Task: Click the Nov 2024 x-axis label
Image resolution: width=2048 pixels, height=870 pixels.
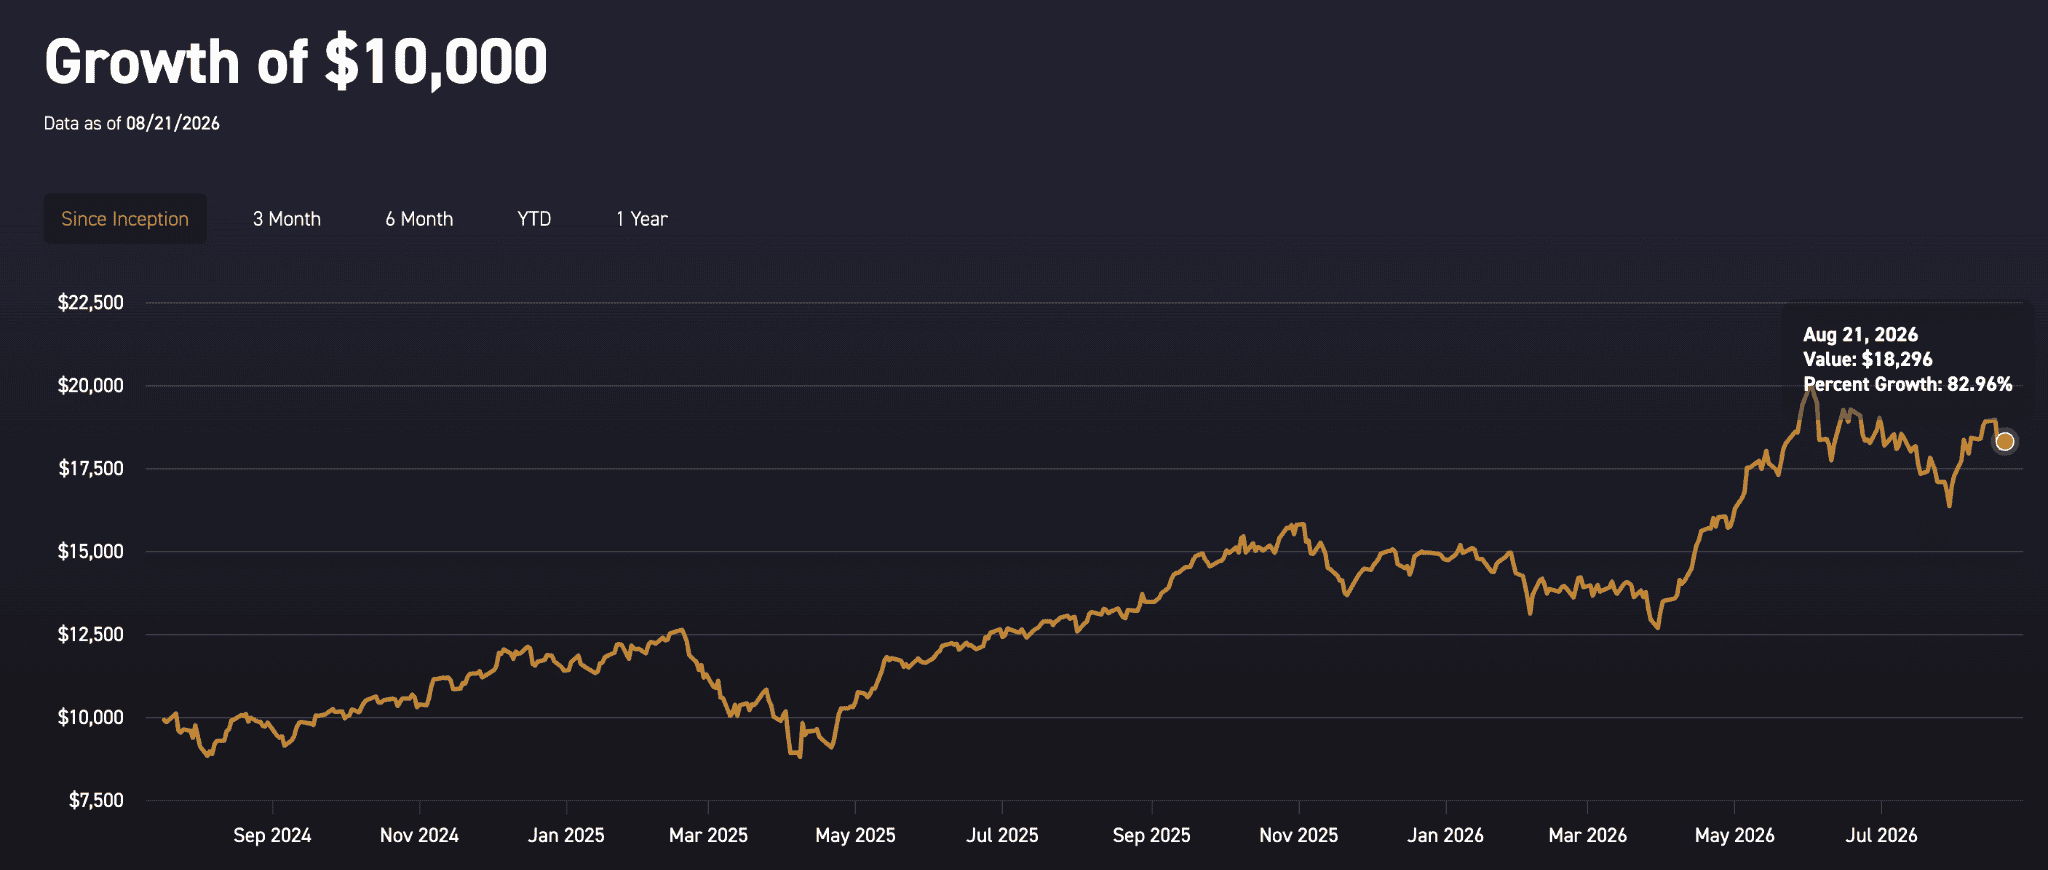Action: 419,836
